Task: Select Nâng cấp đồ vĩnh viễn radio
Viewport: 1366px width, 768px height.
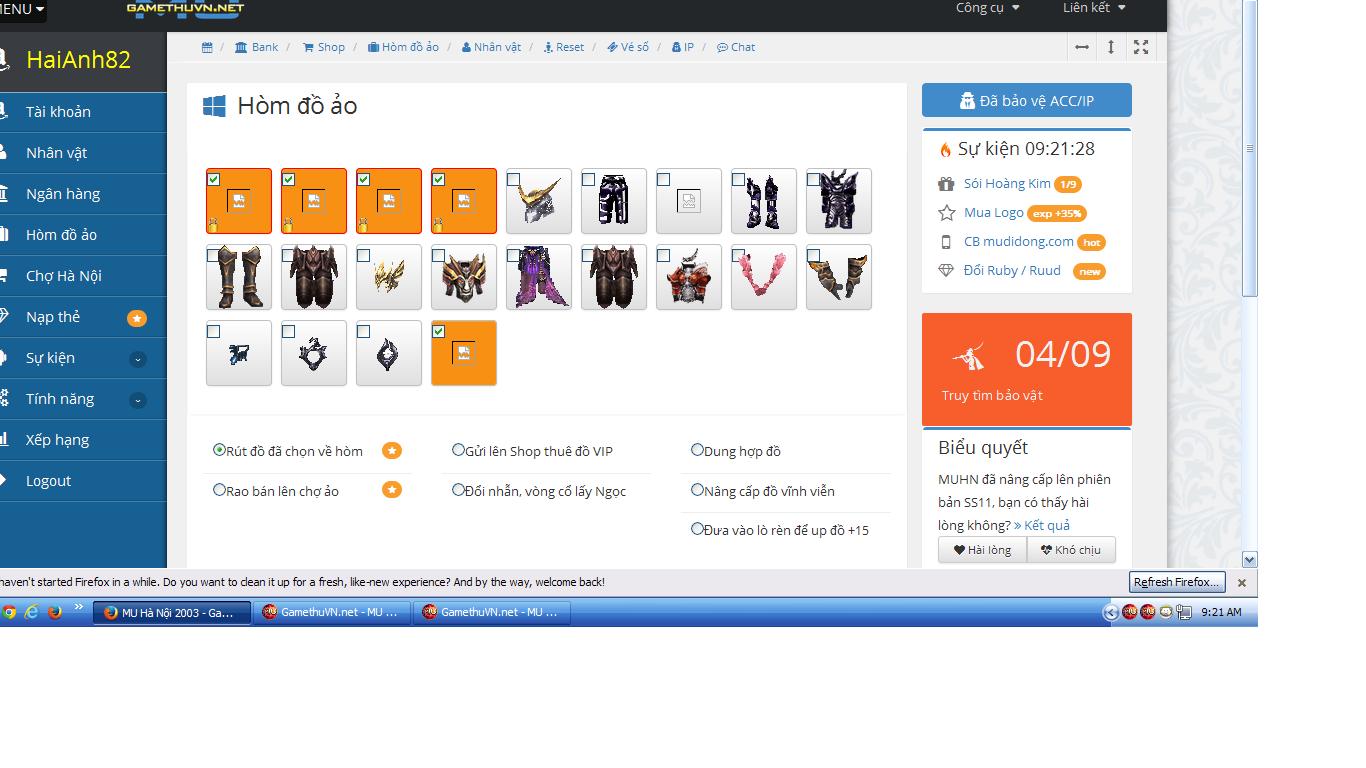Action: [x=698, y=490]
